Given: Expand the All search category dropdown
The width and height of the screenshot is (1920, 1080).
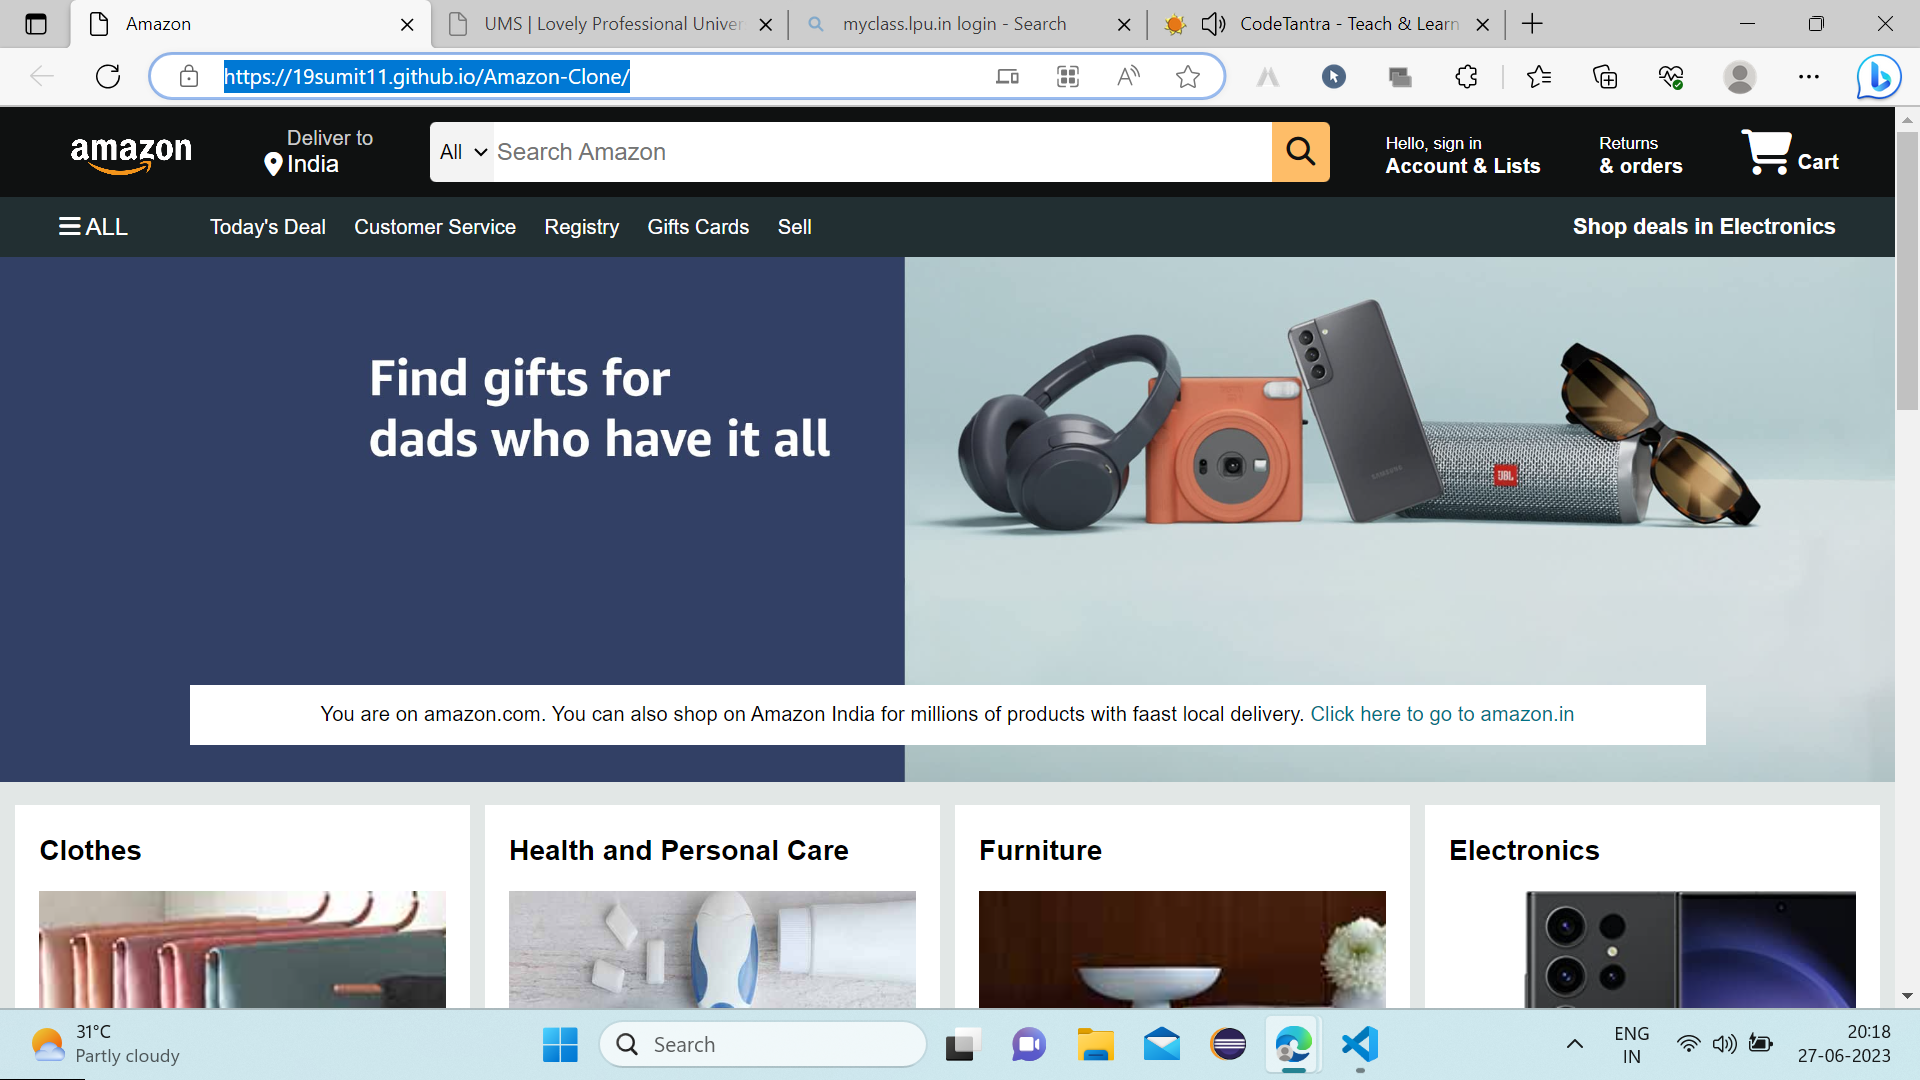Looking at the screenshot, I should 462,152.
